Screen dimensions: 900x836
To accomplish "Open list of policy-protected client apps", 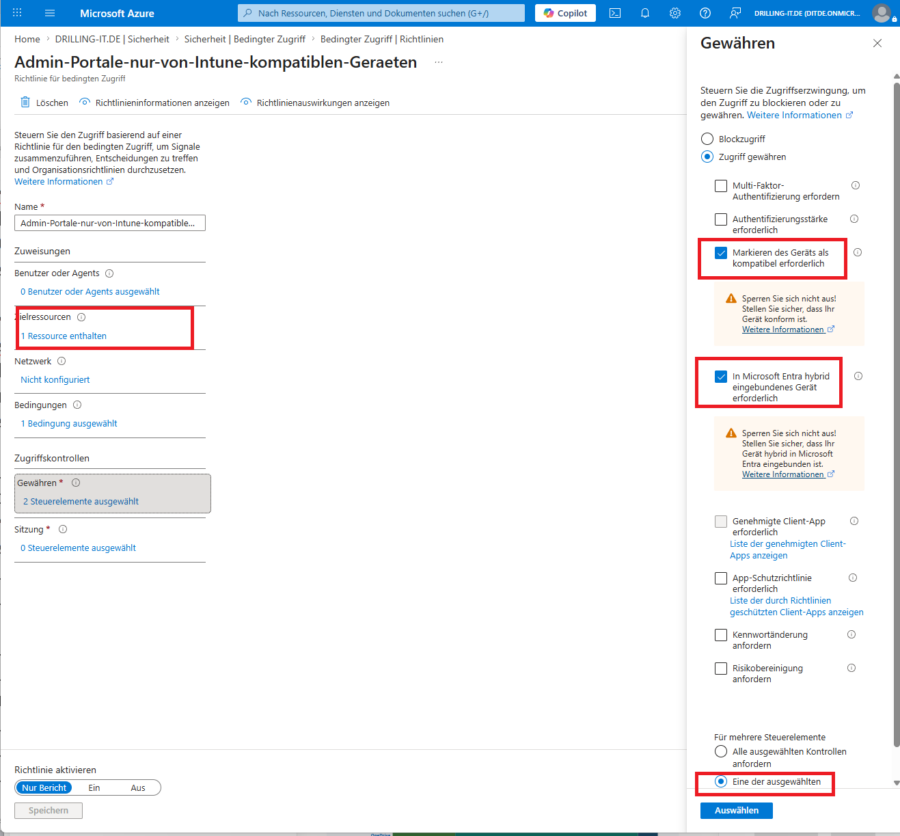I will coord(796,606).
